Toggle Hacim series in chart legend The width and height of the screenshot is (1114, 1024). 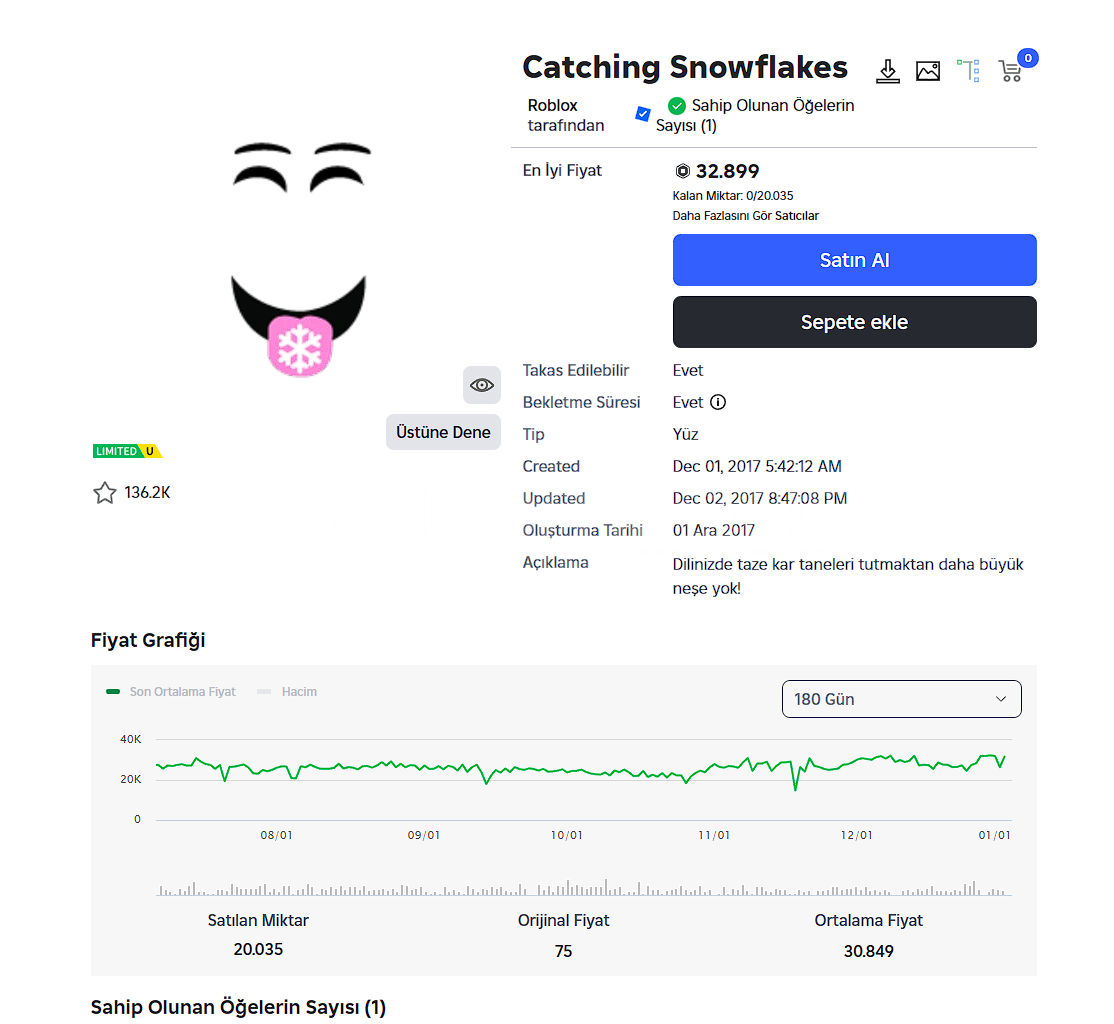click(x=288, y=692)
